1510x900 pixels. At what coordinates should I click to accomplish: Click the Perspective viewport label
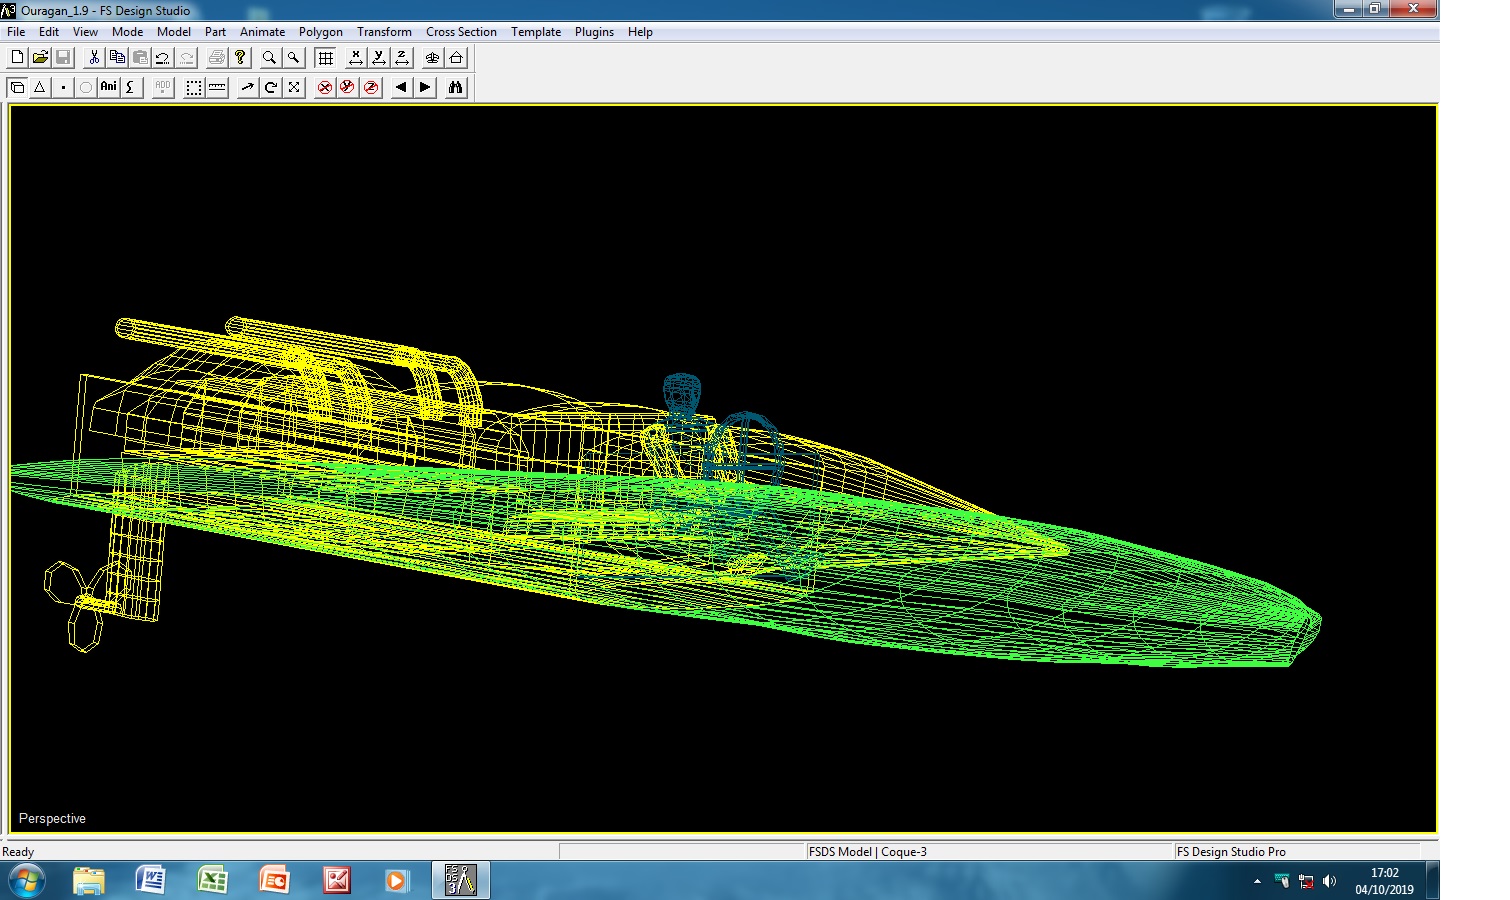click(52, 818)
